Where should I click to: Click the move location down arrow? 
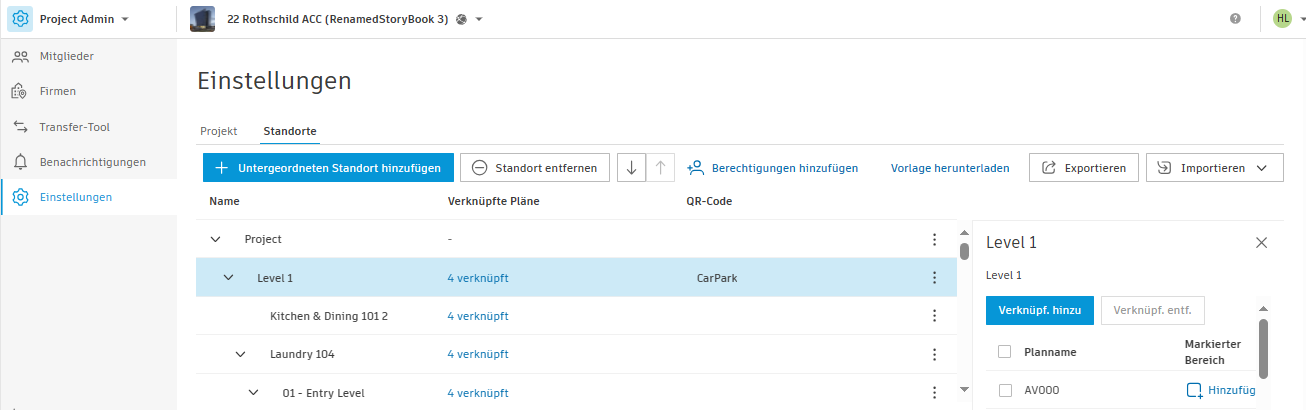[x=631, y=168]
